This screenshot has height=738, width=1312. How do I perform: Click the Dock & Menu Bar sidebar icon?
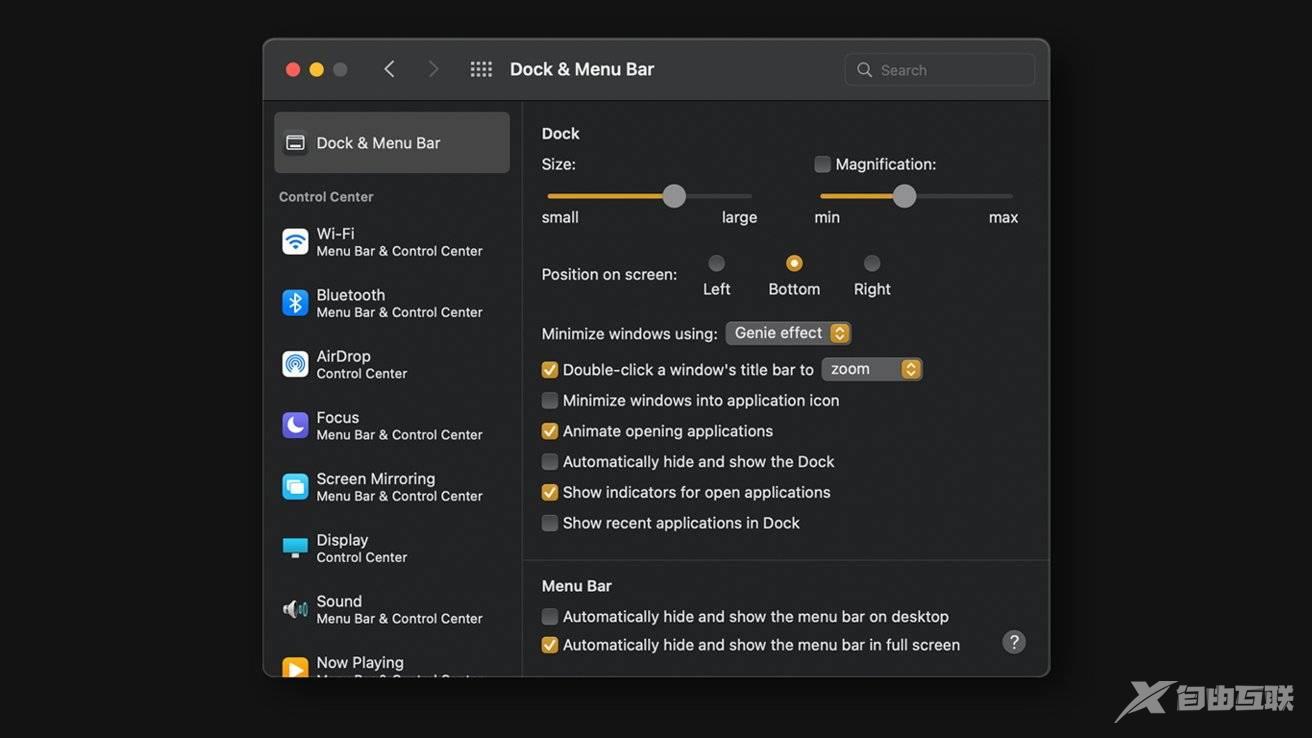[x=295, y=143]
